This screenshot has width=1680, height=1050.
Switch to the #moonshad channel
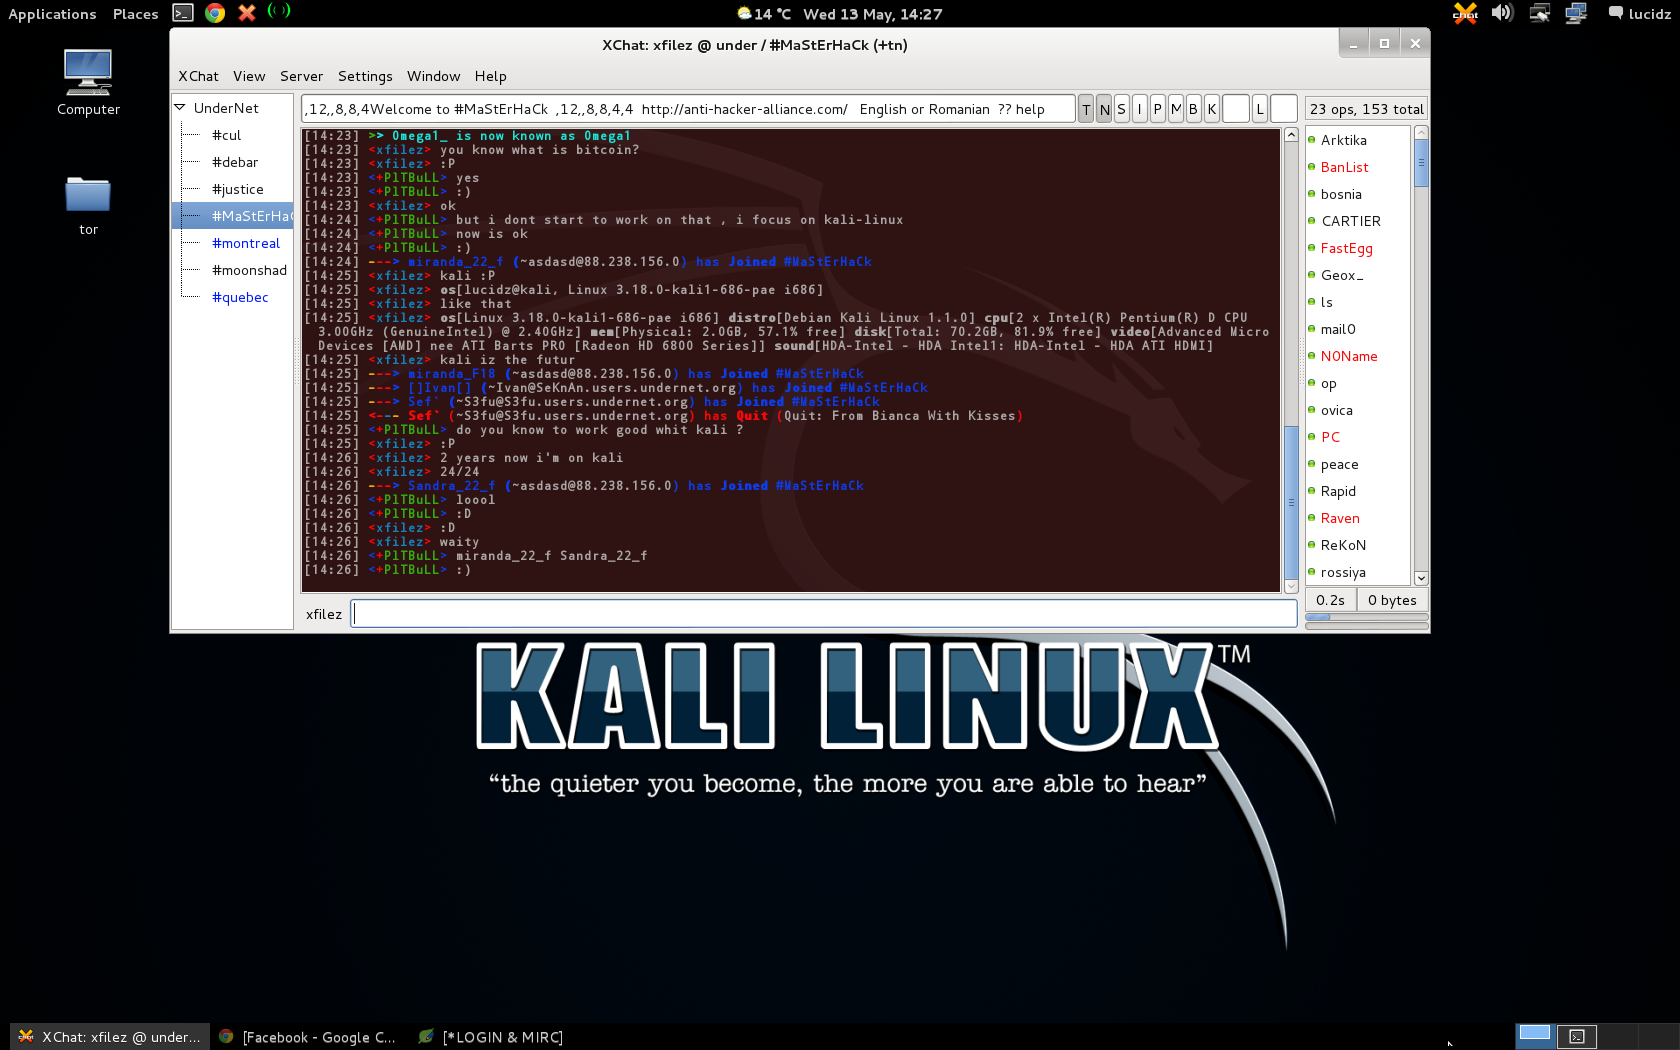pos(249,270)
